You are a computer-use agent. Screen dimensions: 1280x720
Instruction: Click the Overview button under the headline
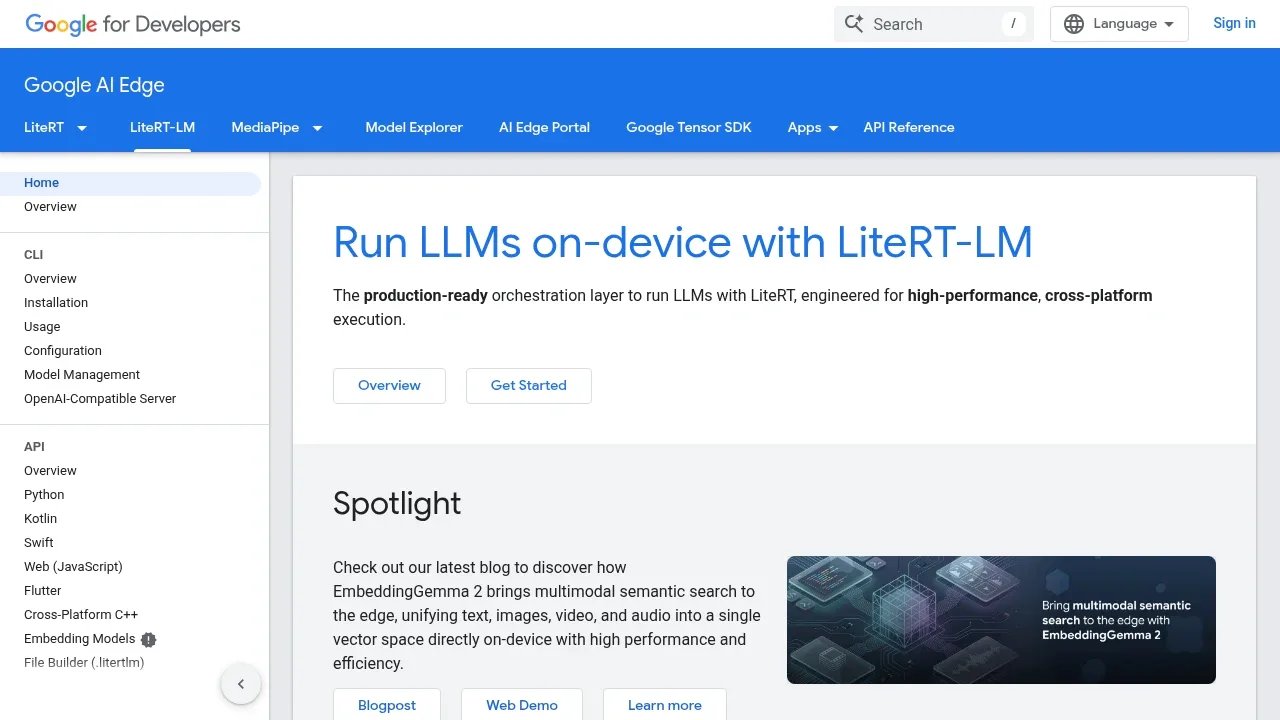point(389,385)
